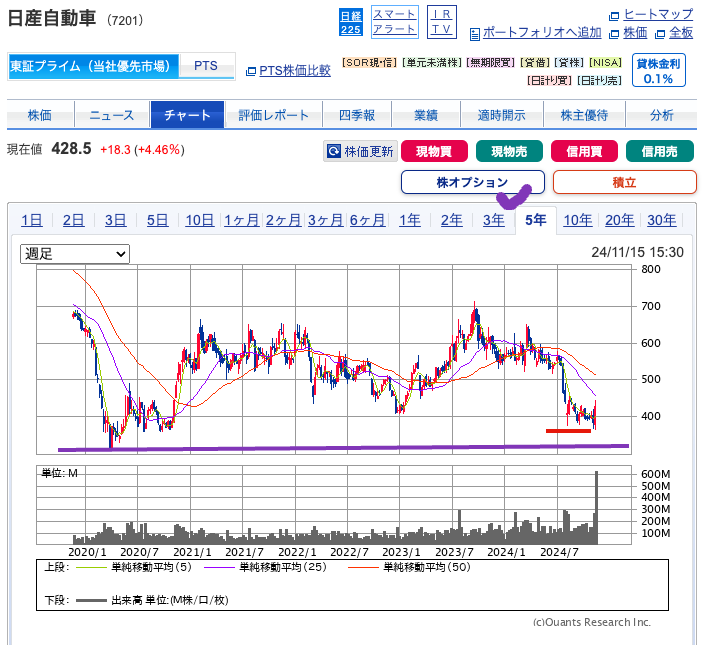Select the 3日 chart period
705x645 pixels.
116,220
